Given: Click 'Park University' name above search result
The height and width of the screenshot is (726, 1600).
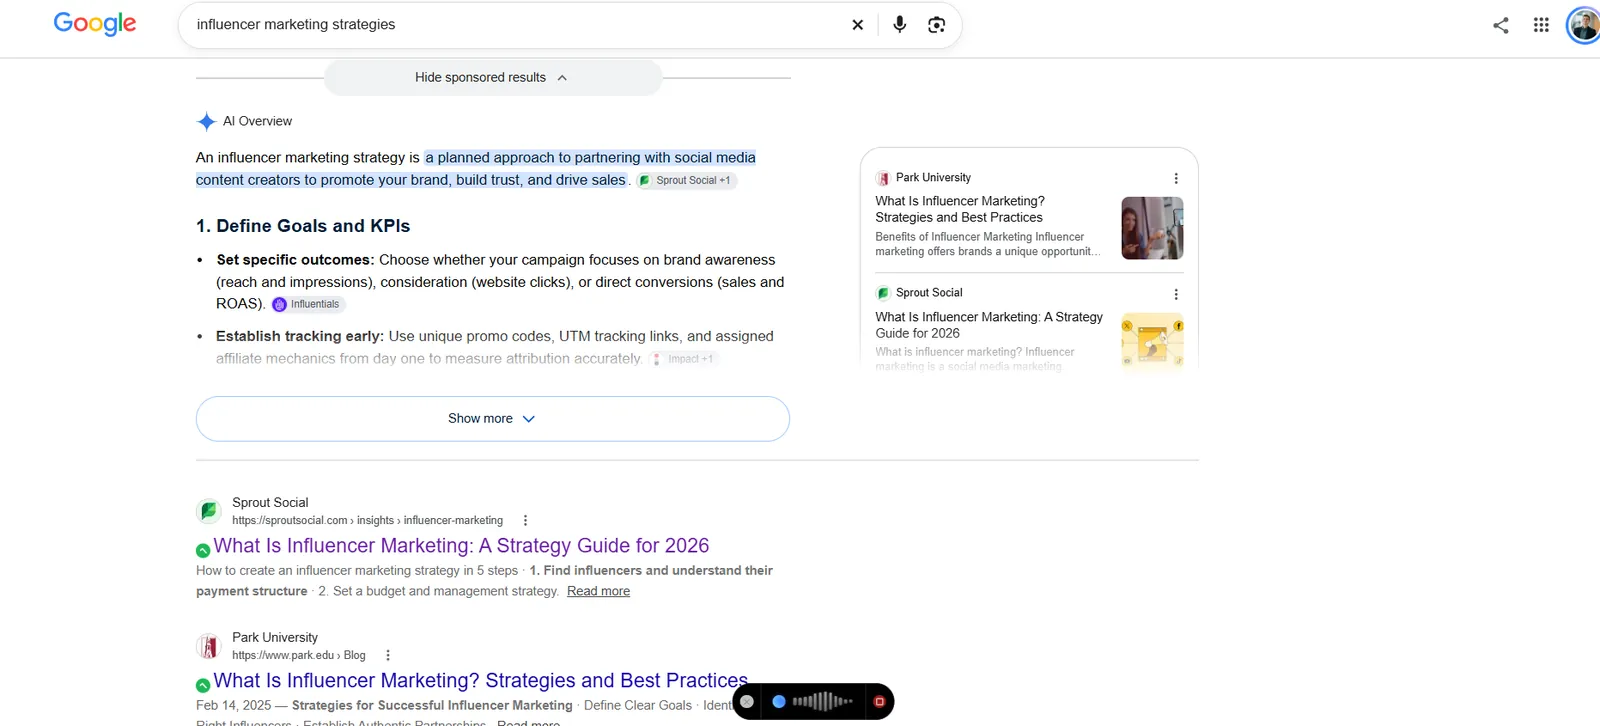Looking at the screenshot, I should click(275, 637).
